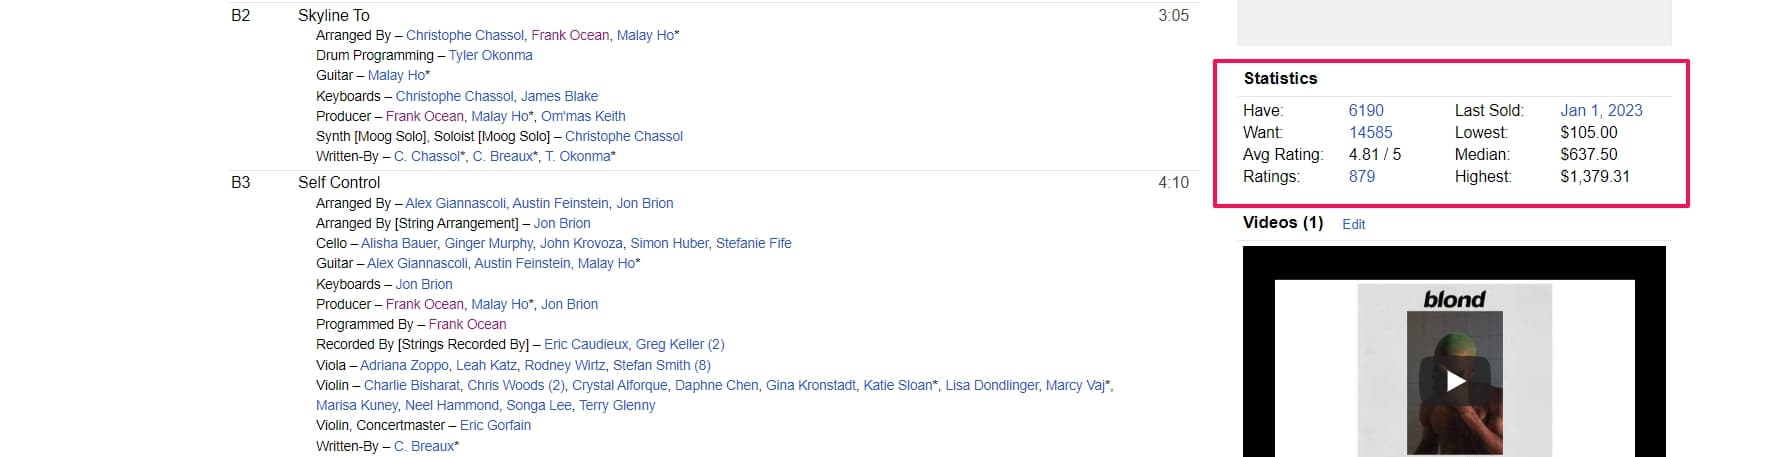Image resolution: width=1772 pixels, height=457 pixels.
Task: Open Eric Gorfain concertmaster credit
Action: click(495, 425)
